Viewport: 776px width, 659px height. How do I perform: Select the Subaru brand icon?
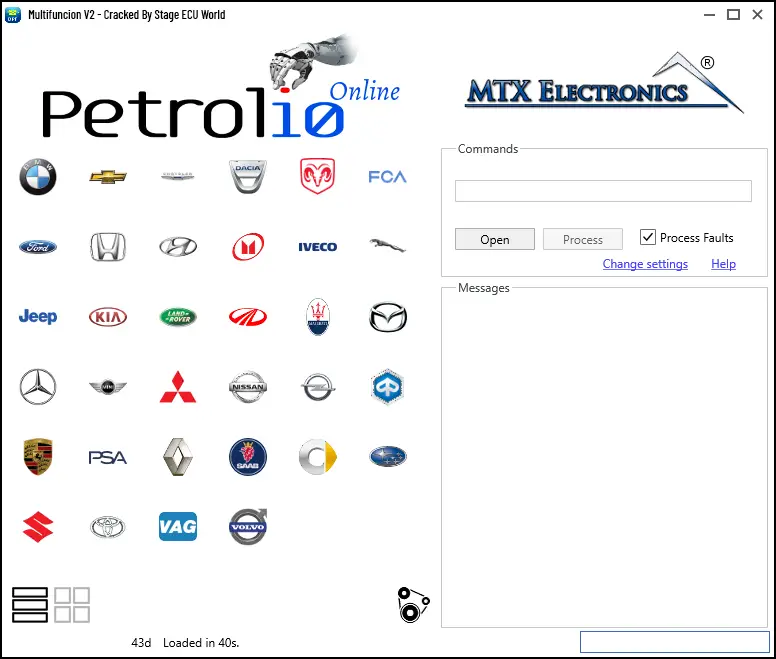pyautogui.click(x=387, y=457)
